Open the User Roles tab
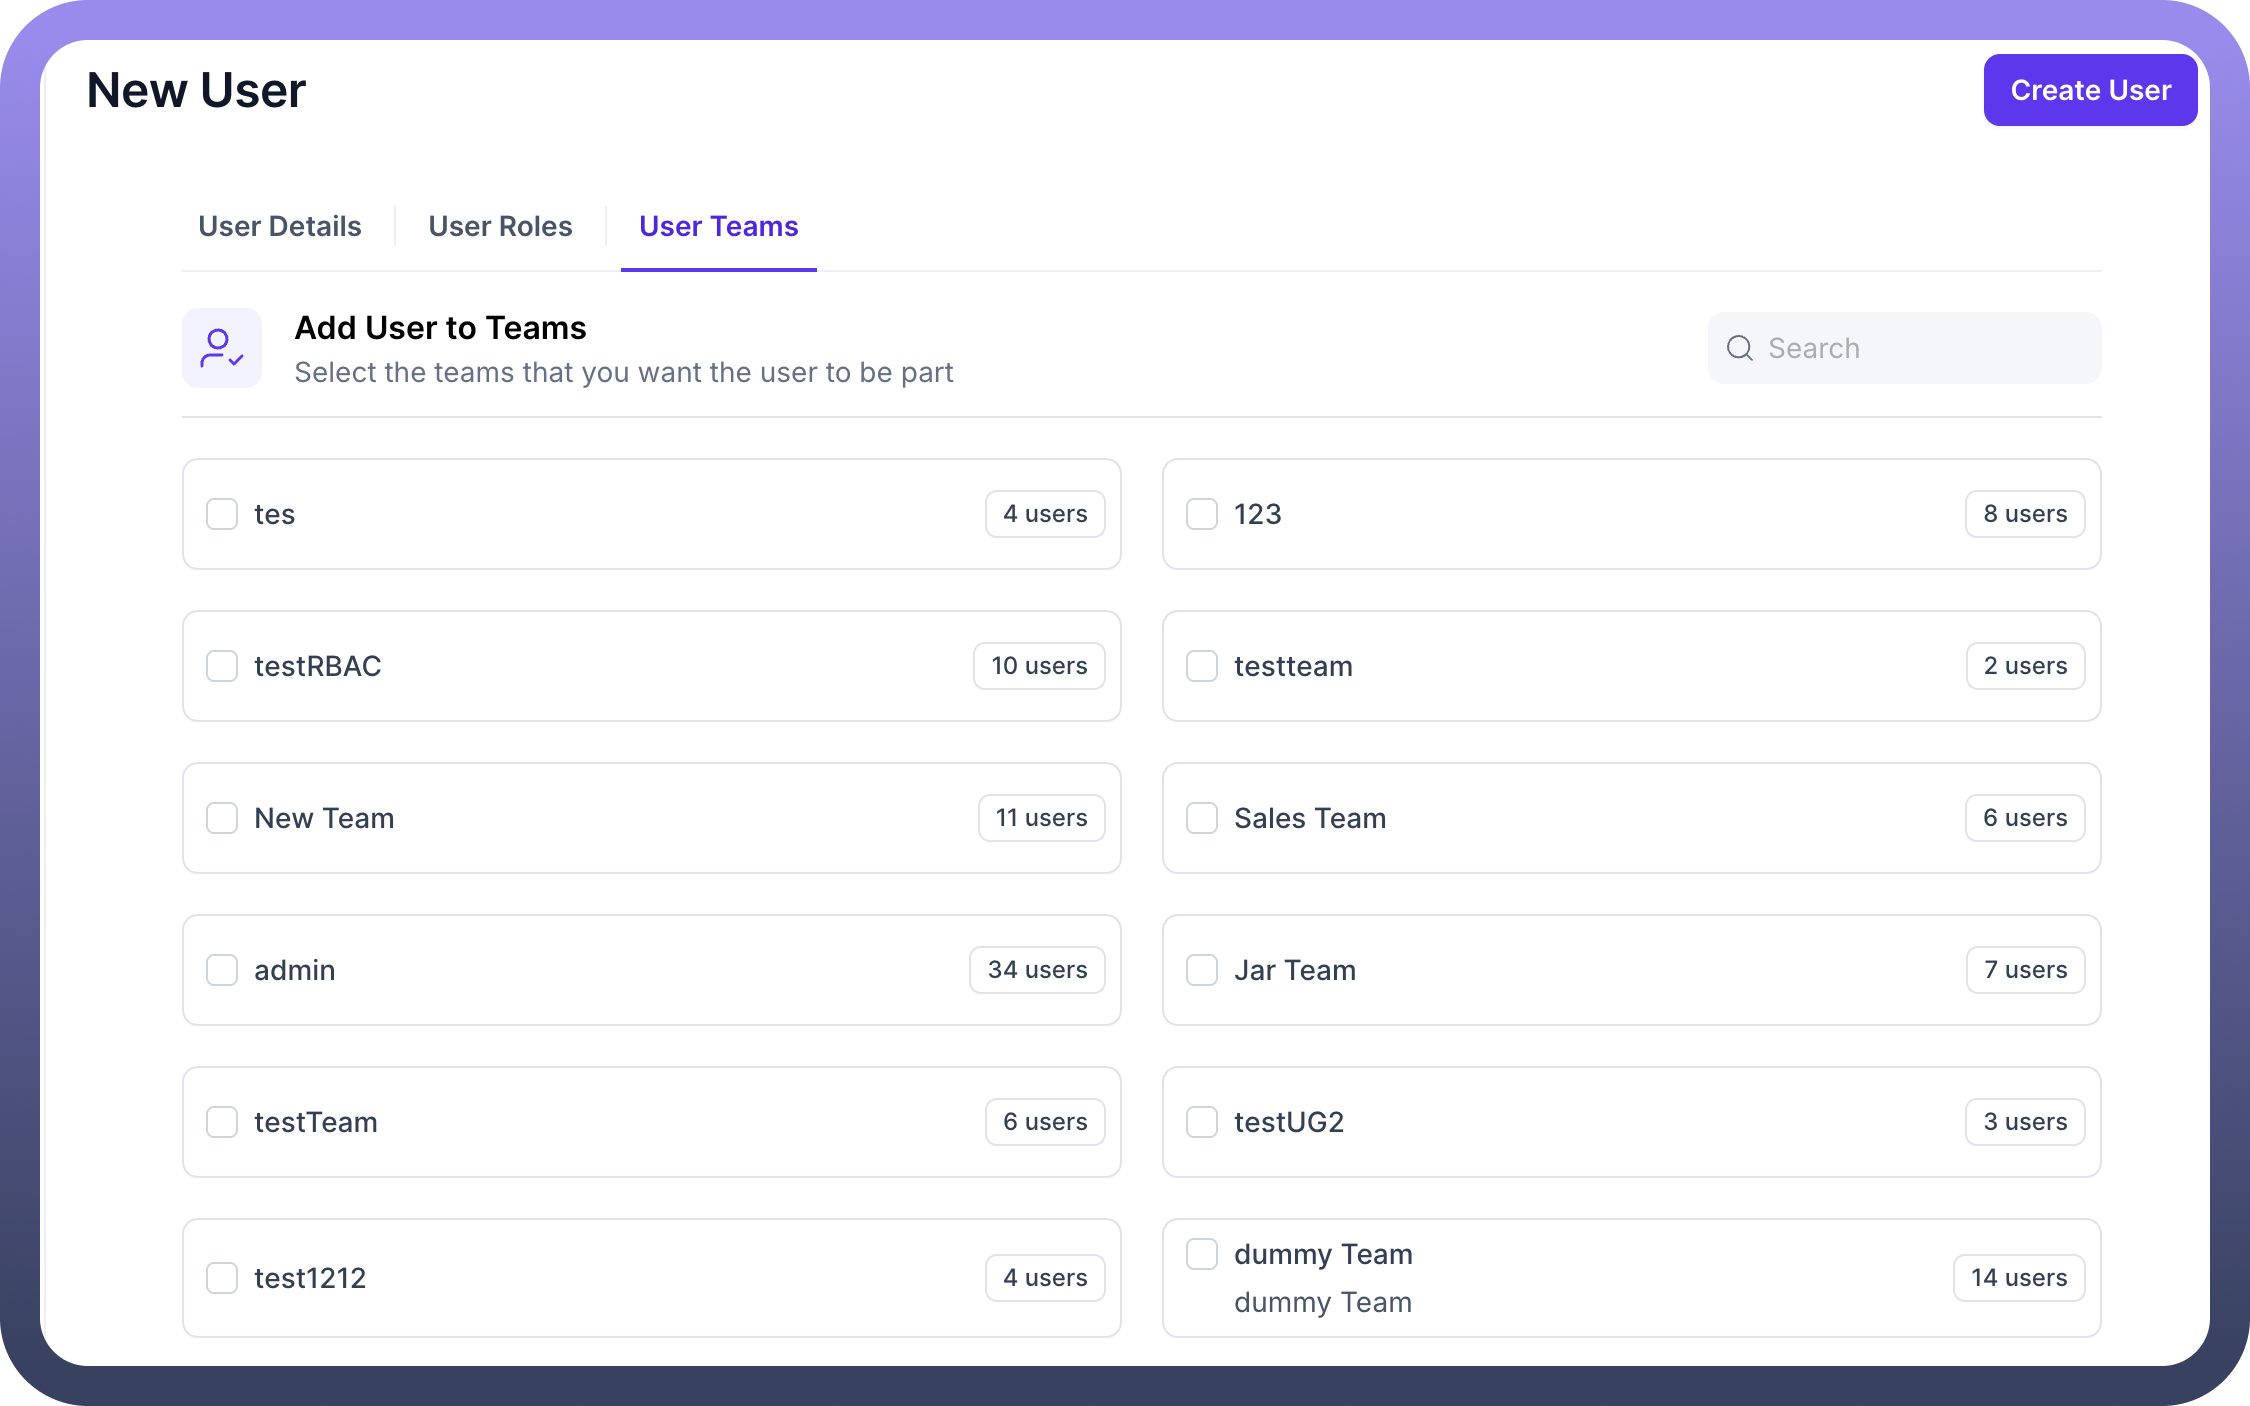Viewport: 2250px width, 1406px height. (500, 226)
